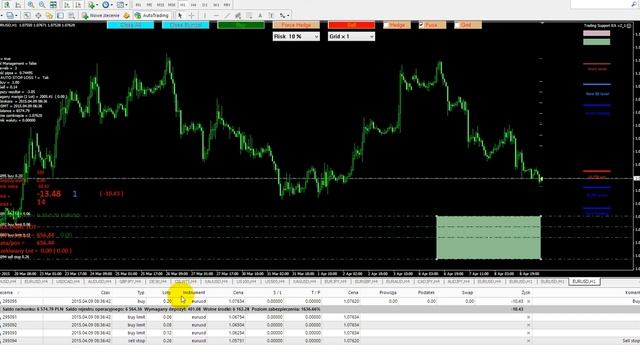The width and height of the screenshot is (640, 360).
Task: Open the USDCAD,H4 chart tab
Action: pos(68,282)
